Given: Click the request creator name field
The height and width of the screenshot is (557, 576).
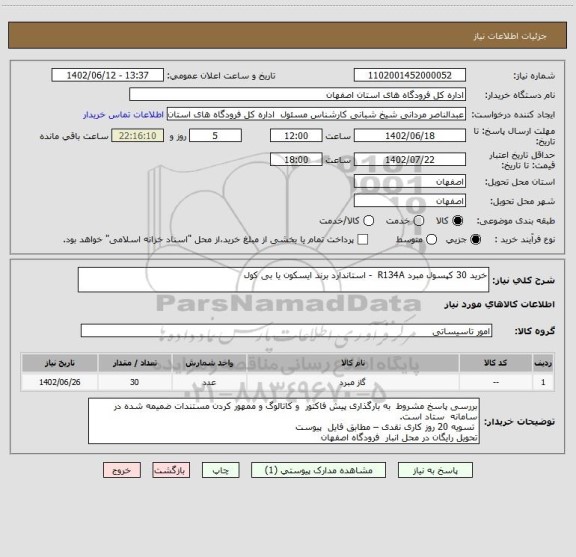Looking at the screenshot, I should coord(316,114).
